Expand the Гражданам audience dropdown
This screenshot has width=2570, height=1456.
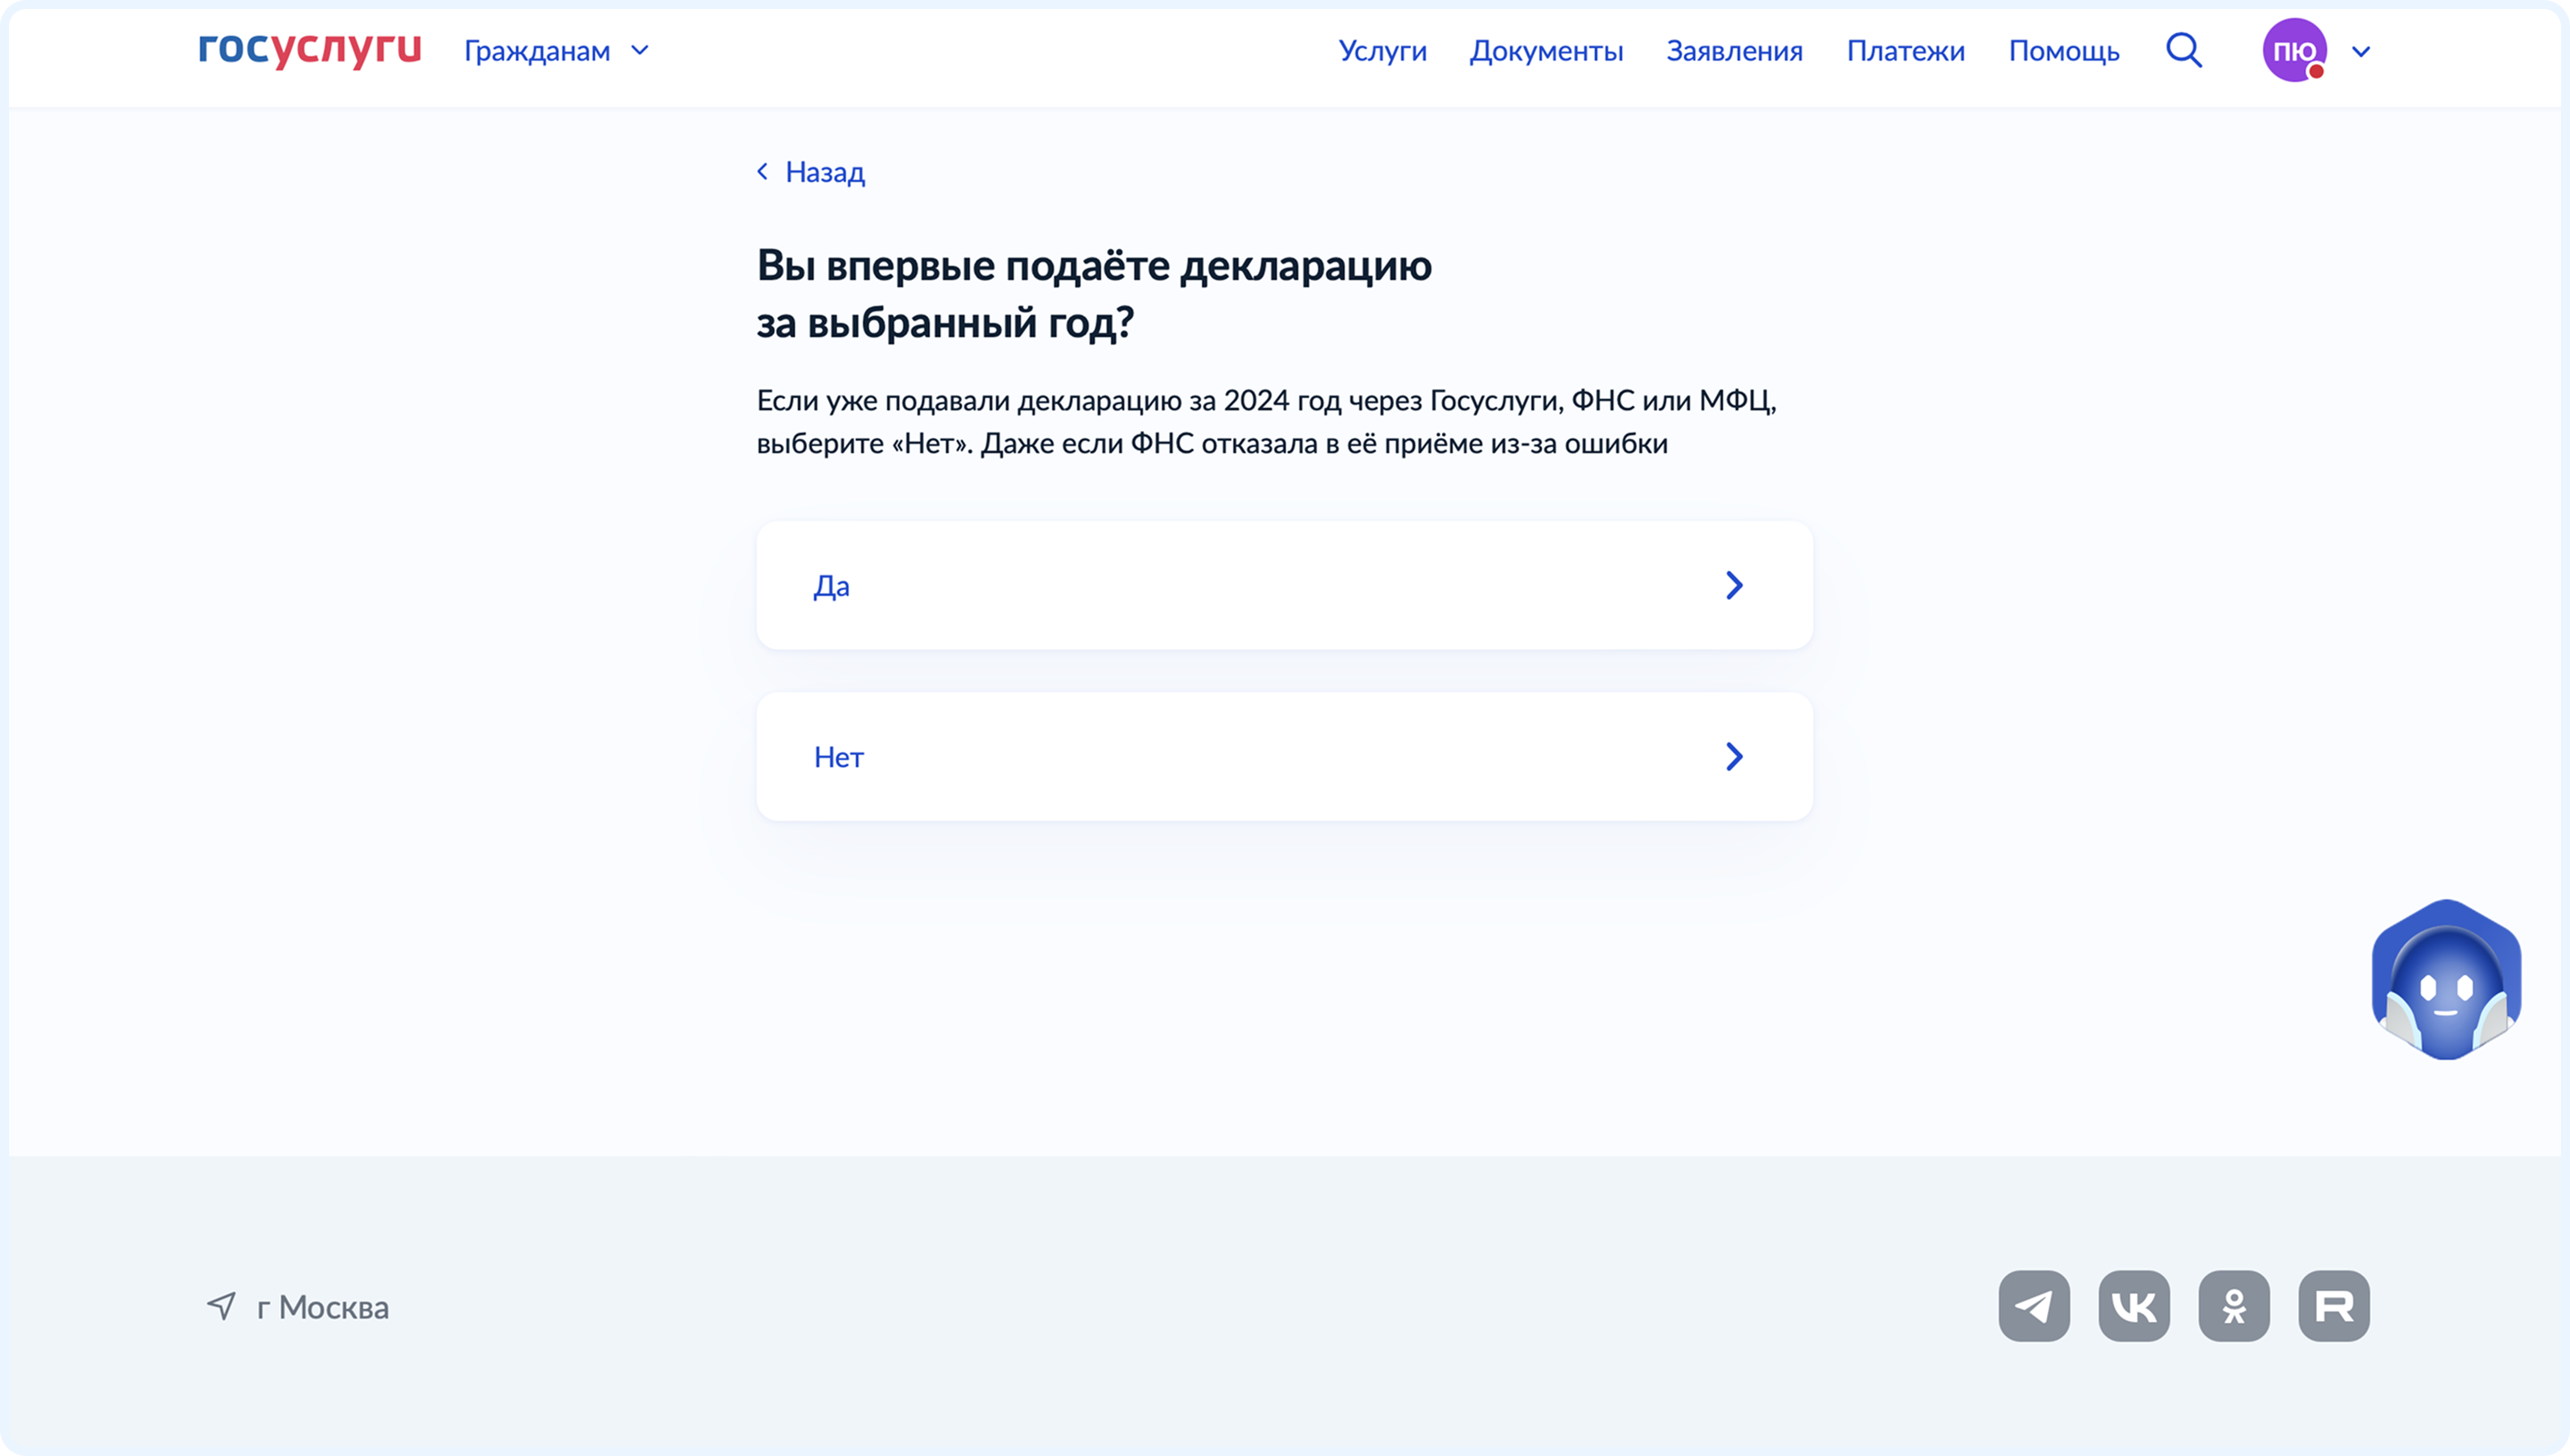tap(556, 51)
